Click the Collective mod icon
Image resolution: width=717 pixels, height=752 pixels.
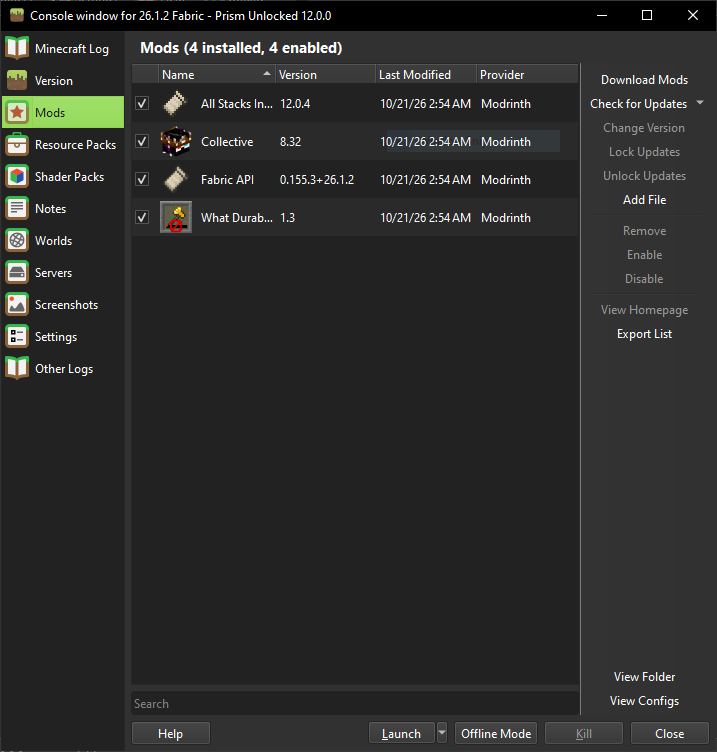(x=176, y=141)
